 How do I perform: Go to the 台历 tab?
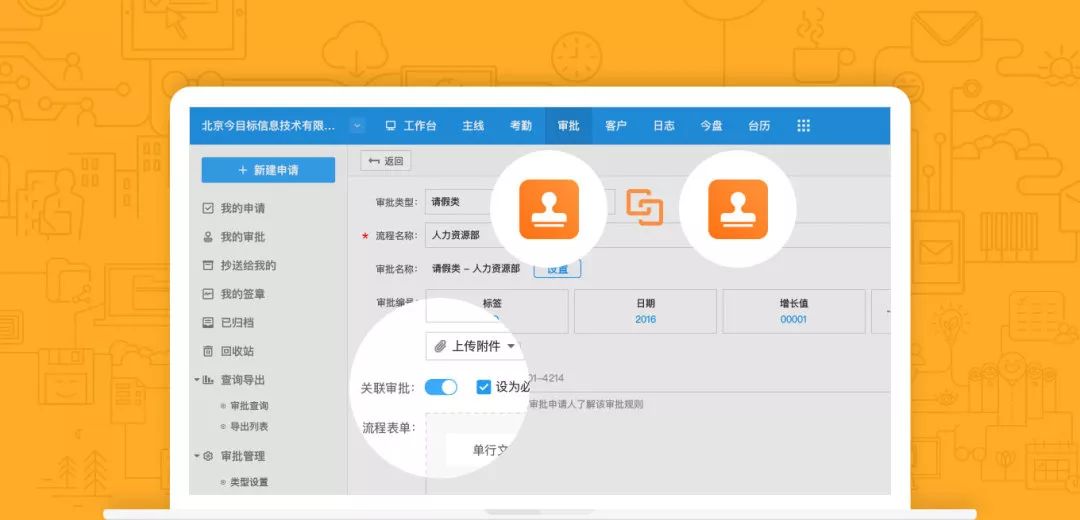point(759,126)
